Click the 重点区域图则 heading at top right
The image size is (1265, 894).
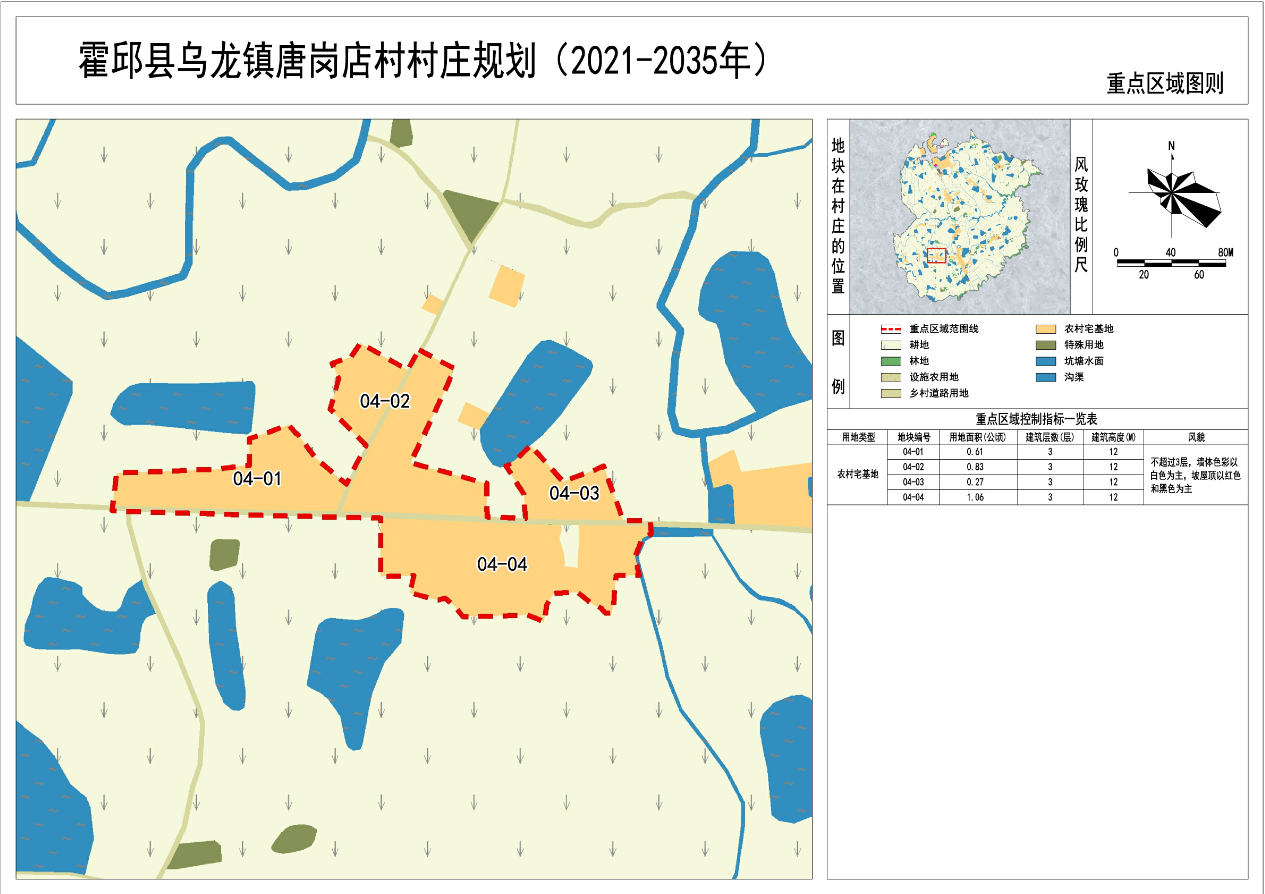(x=1165, y=84)
